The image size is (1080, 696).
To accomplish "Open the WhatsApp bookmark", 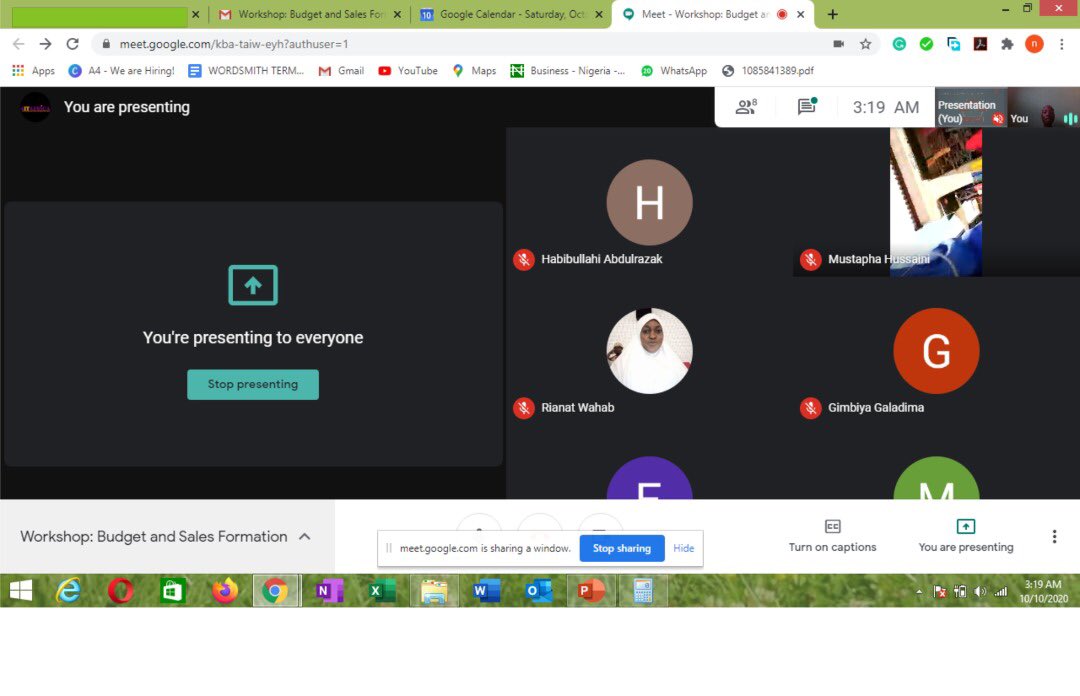I will pyautogui.click(x=674, y=71).
